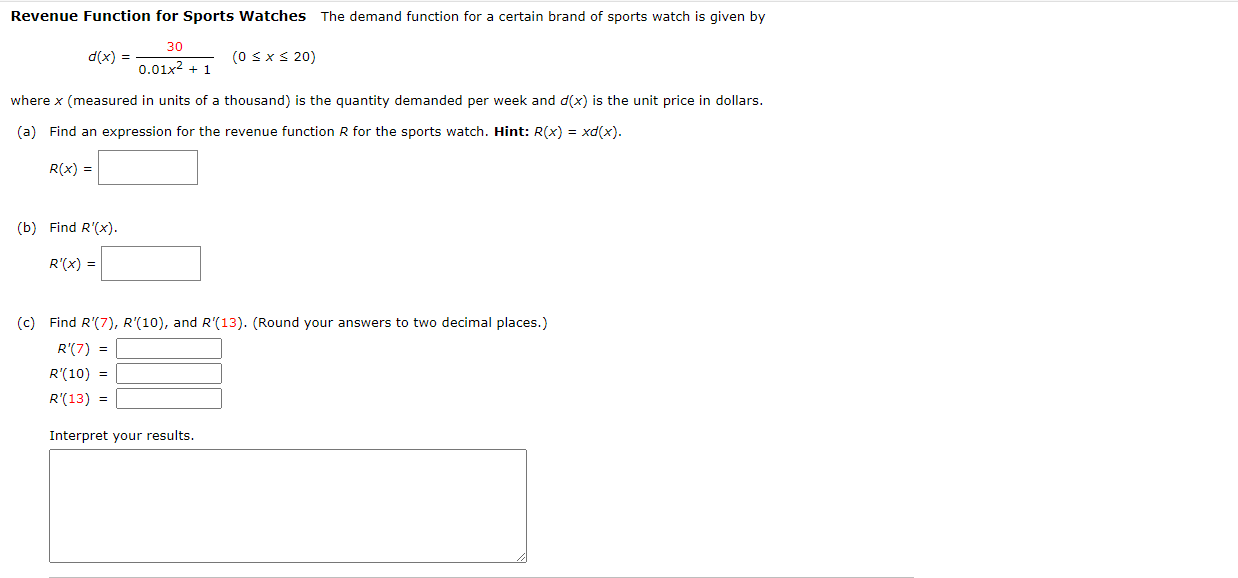Click the resize handle of the interpretation box
The image size is (1238, 578).
point(520,557)
